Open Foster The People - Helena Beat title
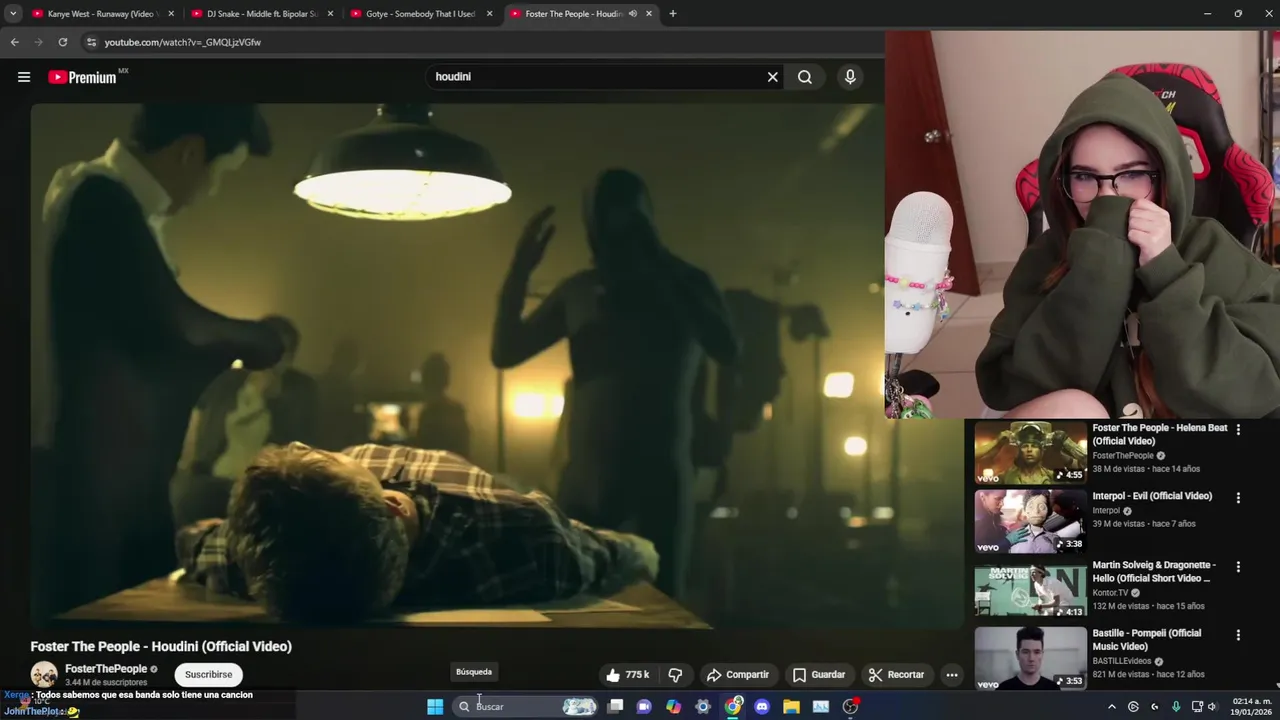The height and width of the screenshot is (720, 1280). 1159,434
